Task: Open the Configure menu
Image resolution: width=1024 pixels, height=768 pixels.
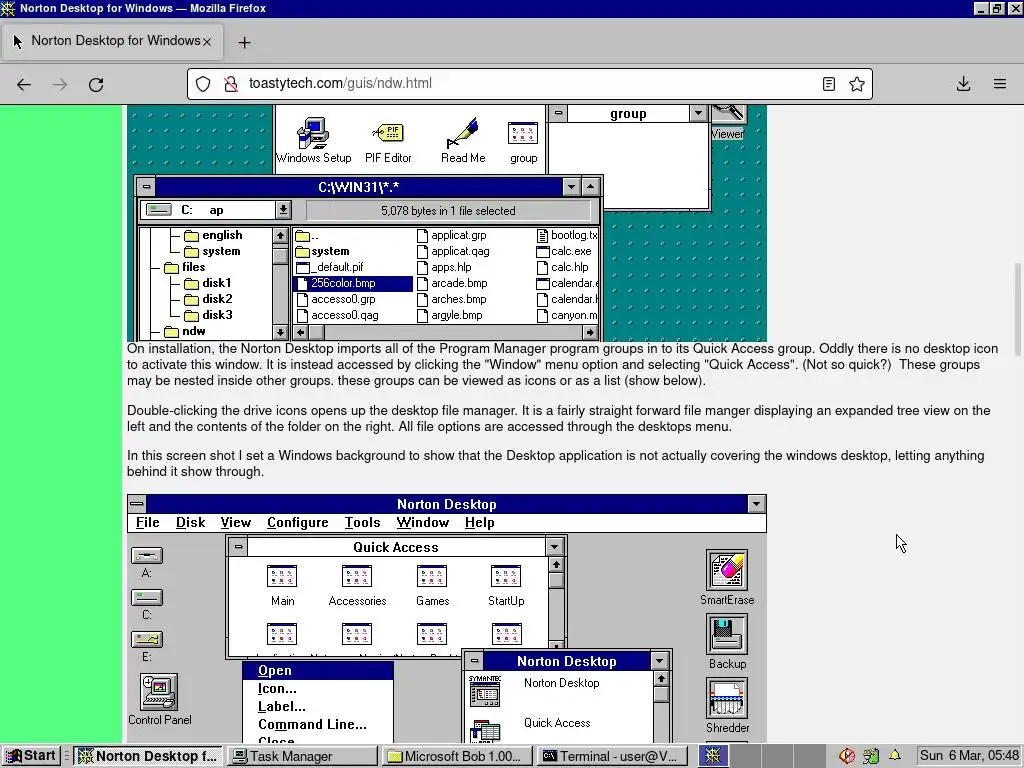Action: [x=297, y=522]
